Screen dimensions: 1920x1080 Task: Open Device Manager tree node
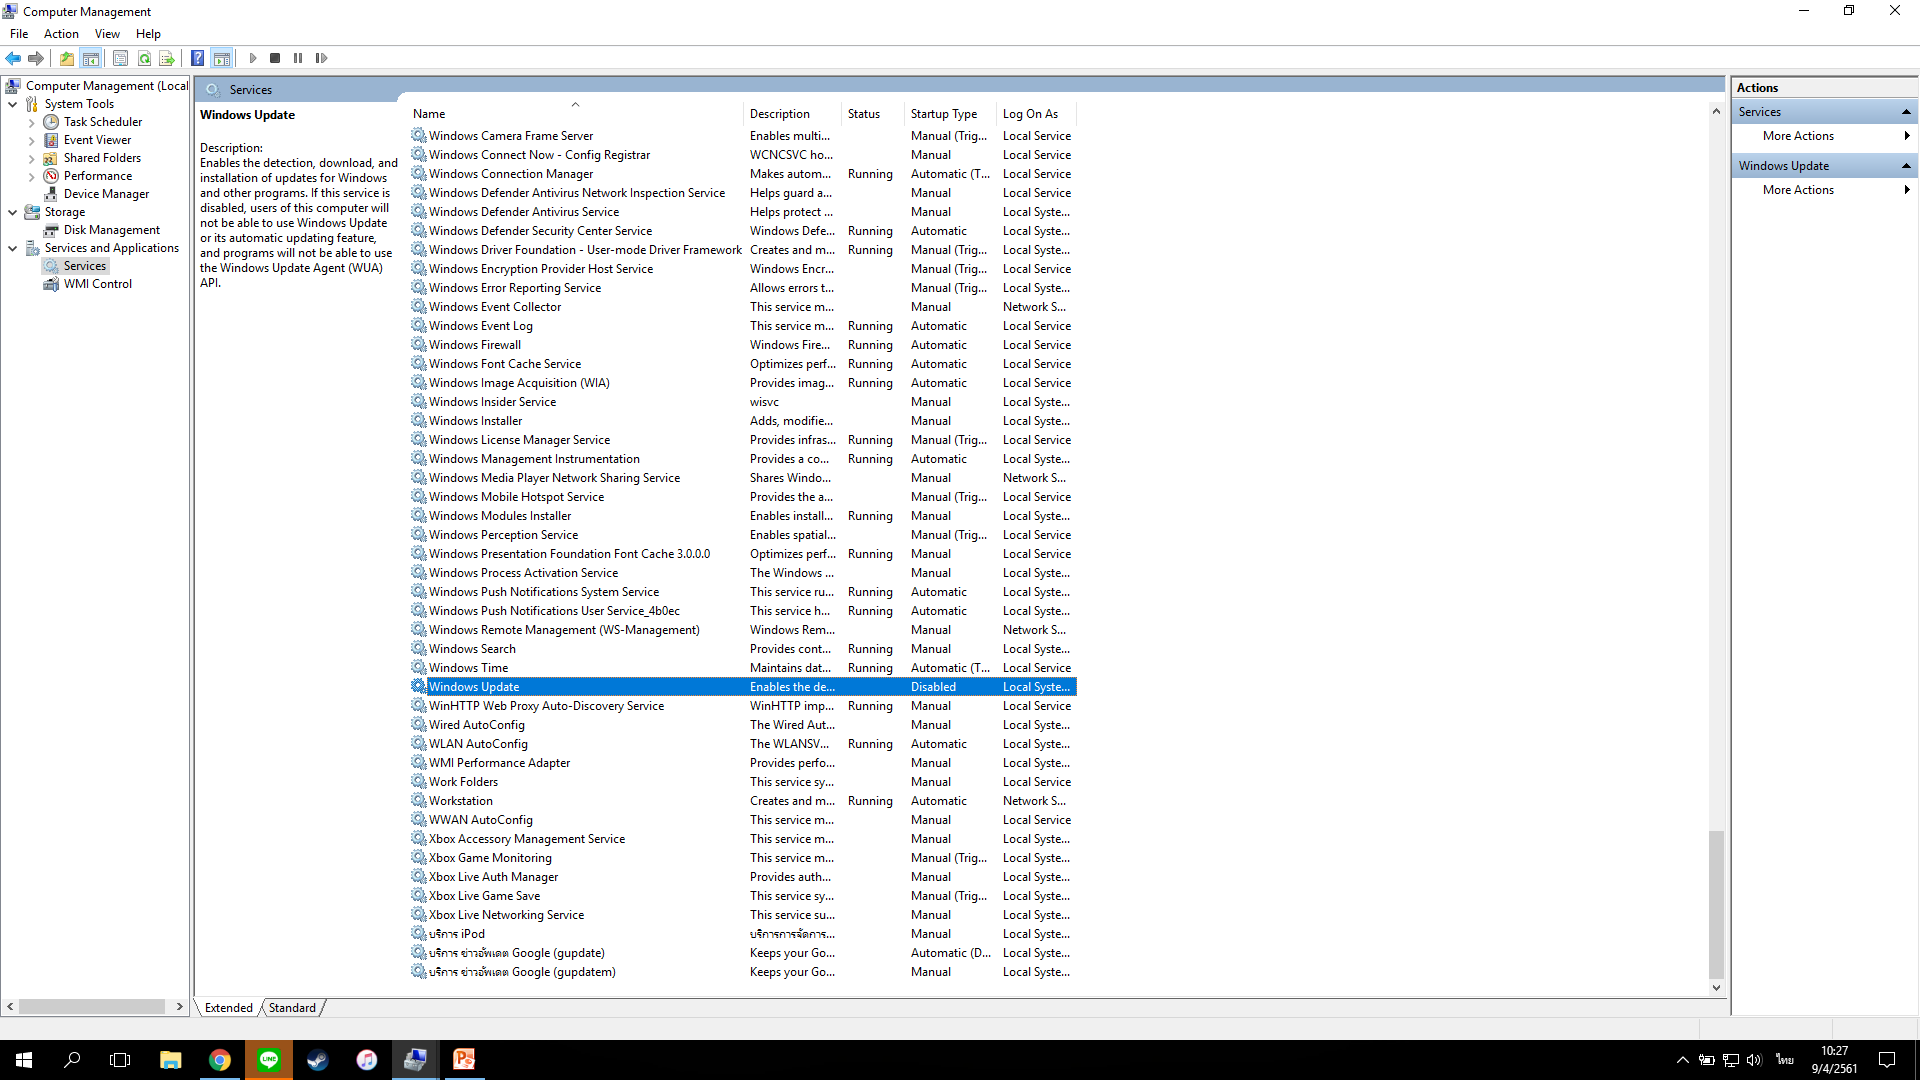(x=106, y=194)
